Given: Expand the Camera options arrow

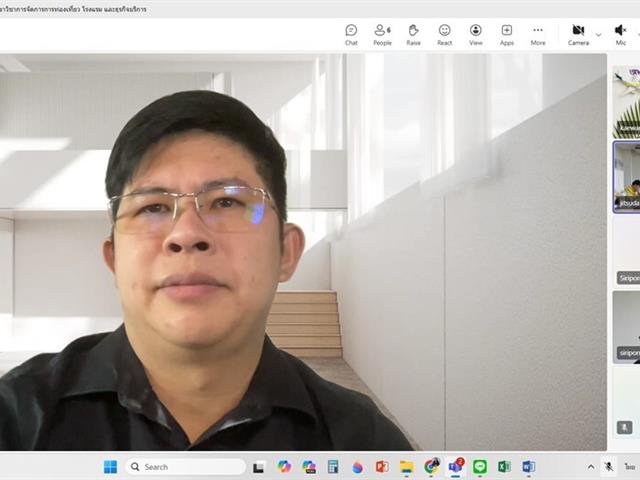Looking at the screenshot, I should click(598, 35).
